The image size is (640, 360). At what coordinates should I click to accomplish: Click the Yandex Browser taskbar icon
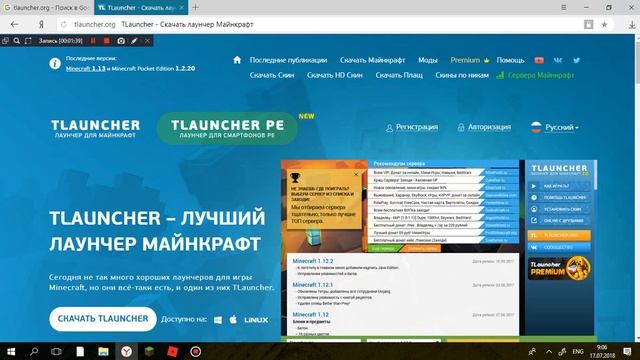[126, 351]
